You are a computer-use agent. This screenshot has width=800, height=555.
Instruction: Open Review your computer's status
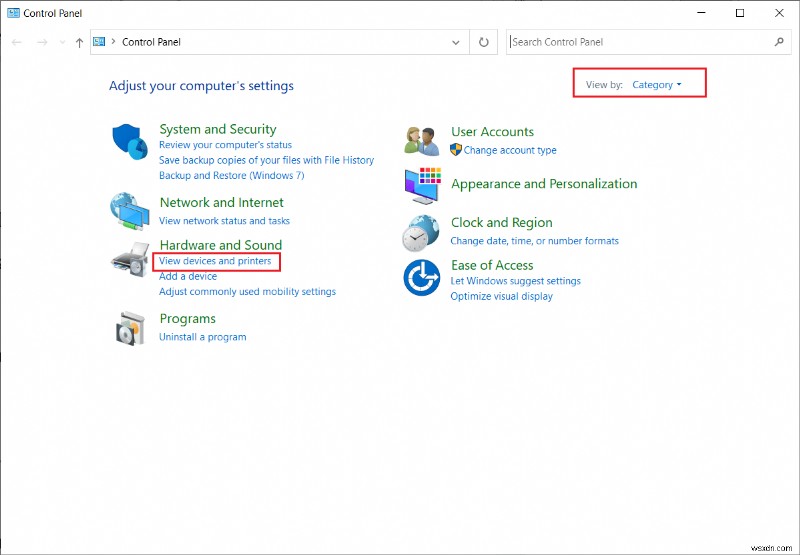click(226, 145)
